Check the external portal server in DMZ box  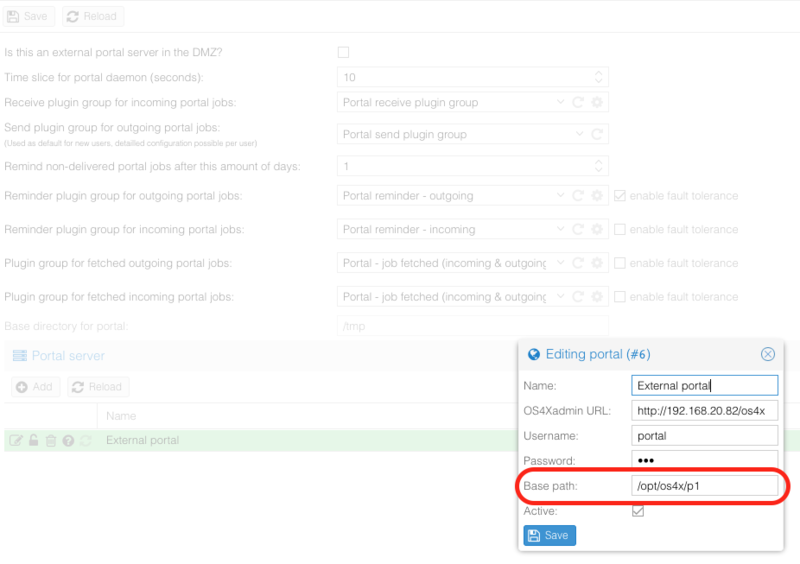click(x=344, y=52)
